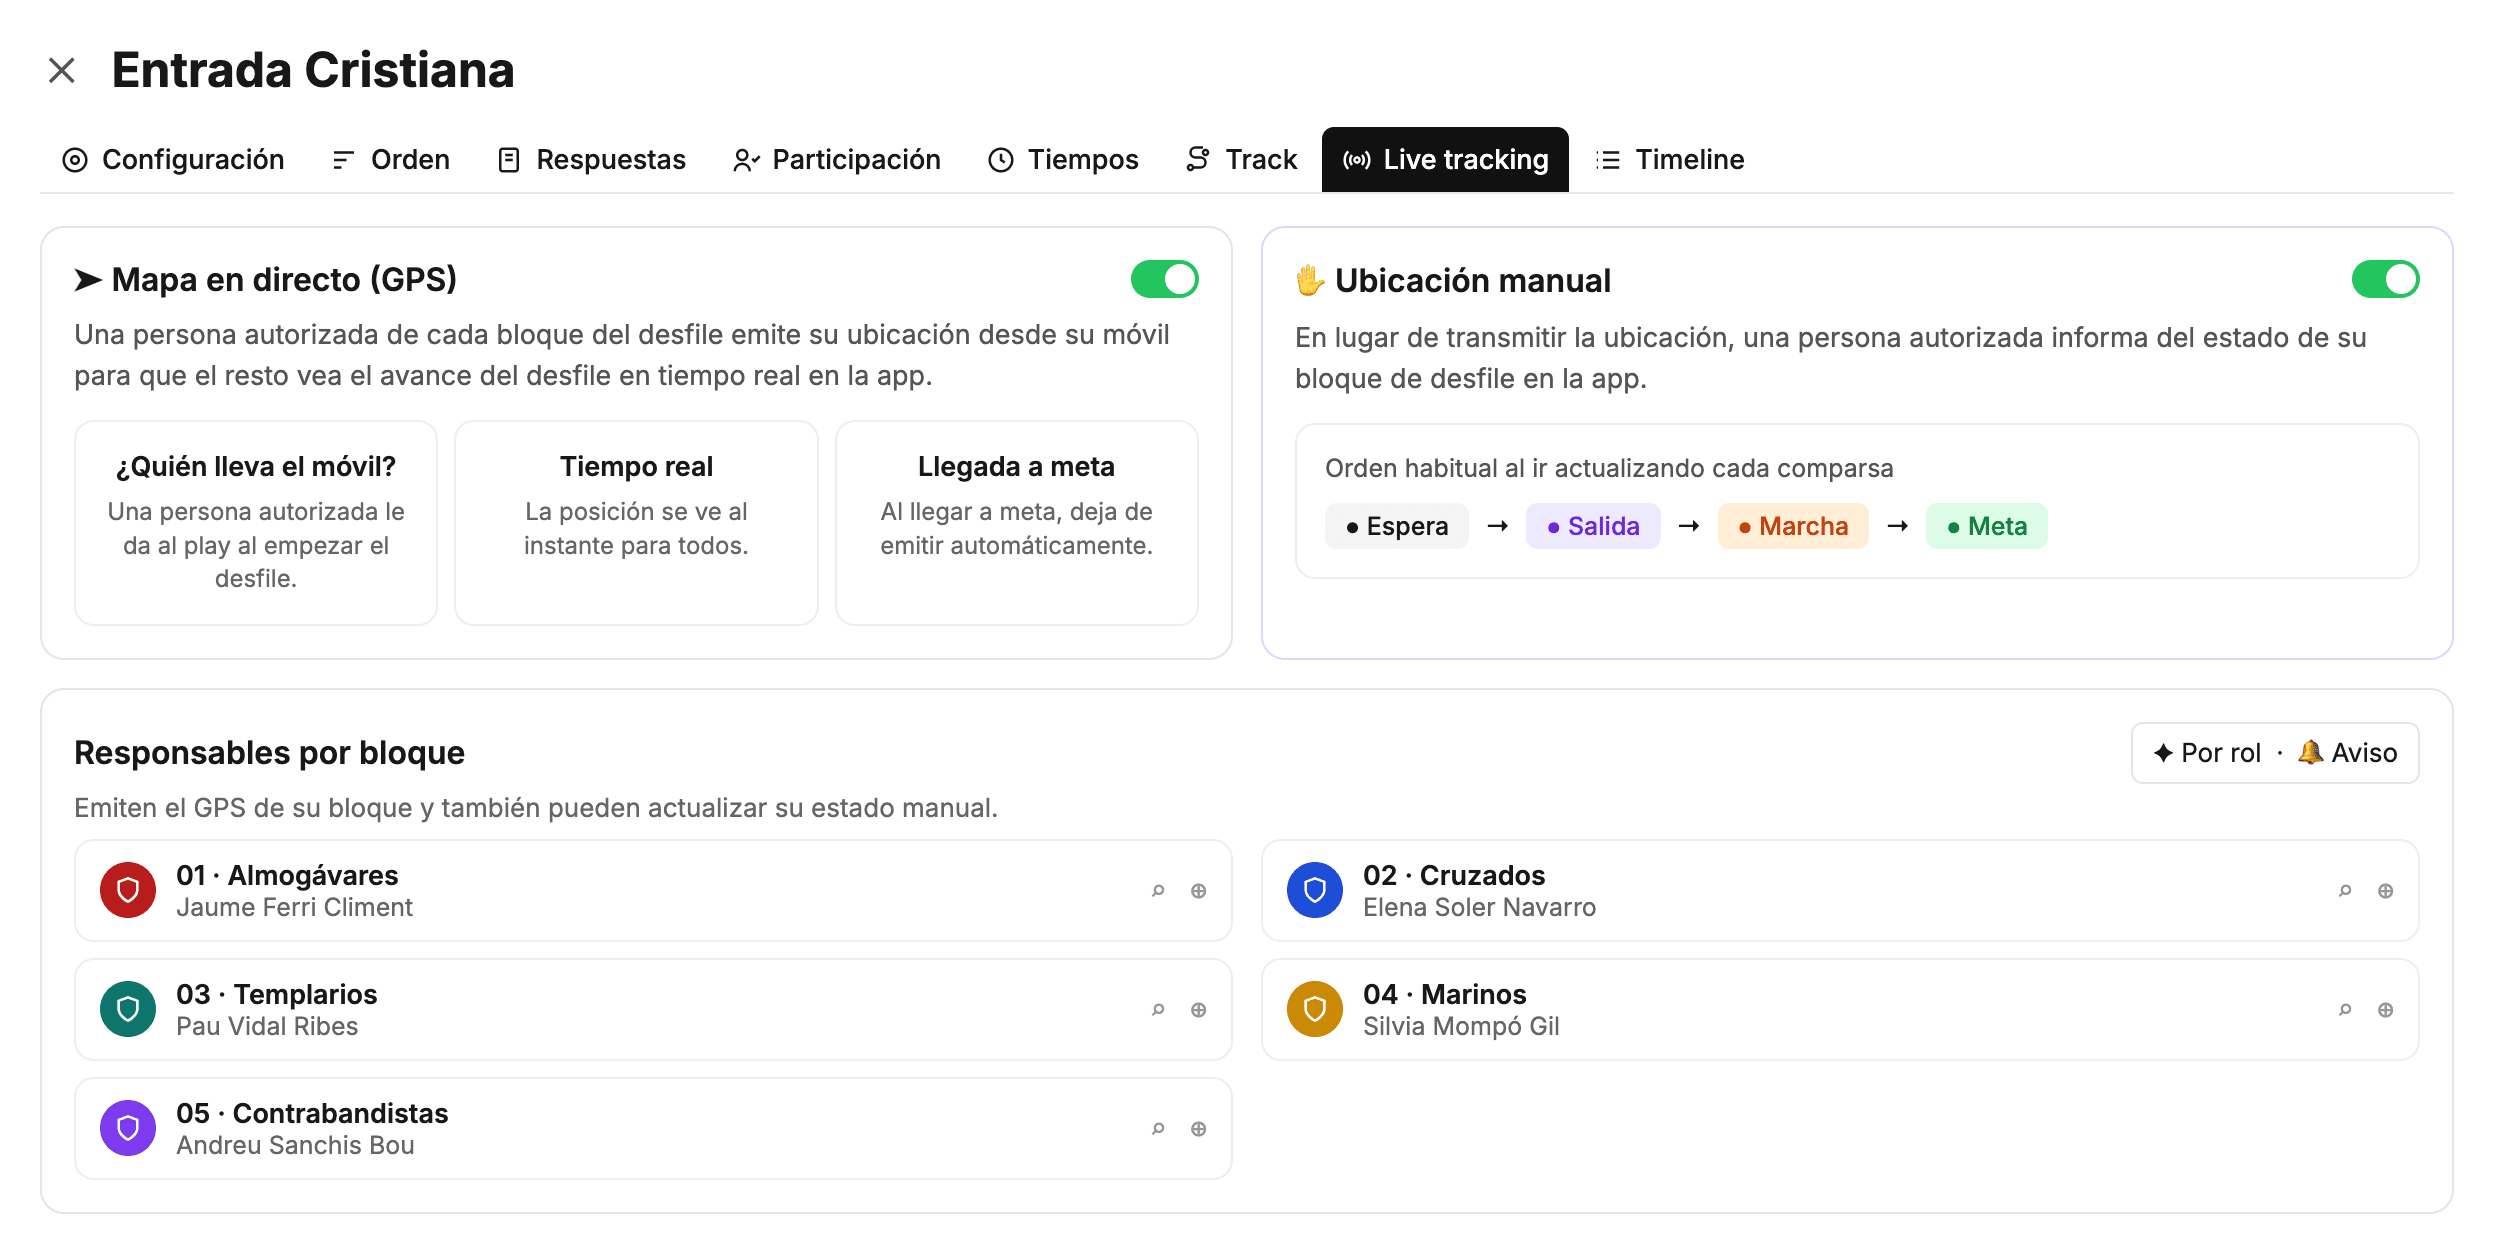The height and width of the screenshot is (1247, 2494).
Task: Click the name Pau Vidal Ribes
Action: [x=267, y=1027]
